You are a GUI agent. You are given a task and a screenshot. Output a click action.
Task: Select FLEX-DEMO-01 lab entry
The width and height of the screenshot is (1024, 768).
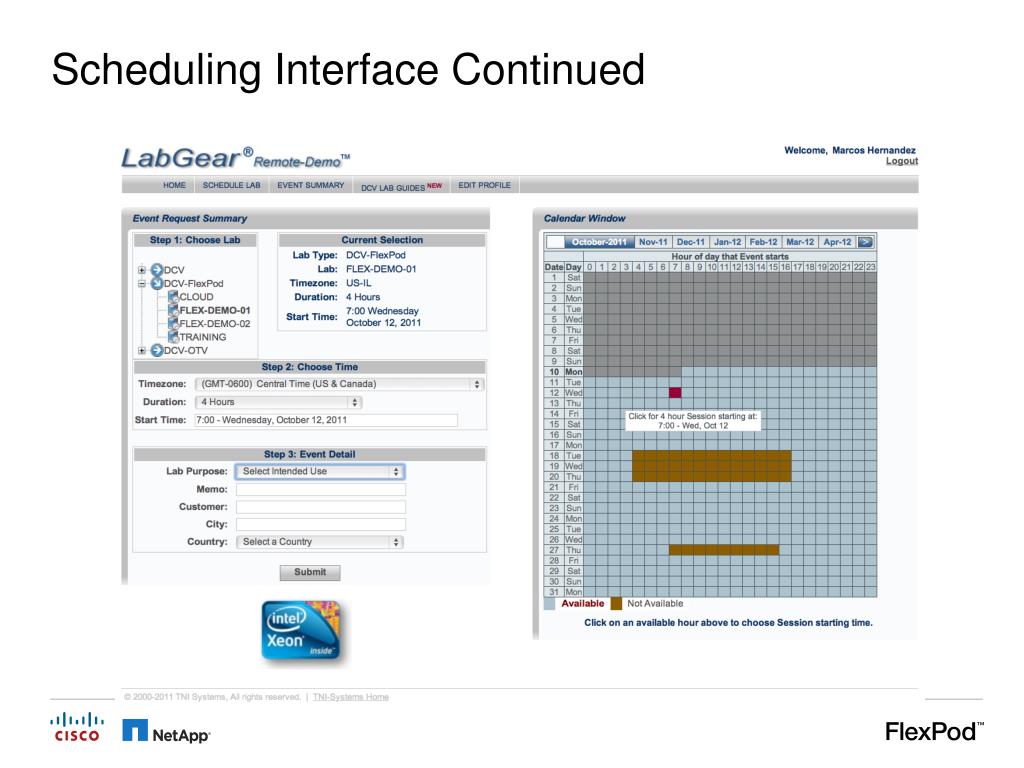point(215,310)
